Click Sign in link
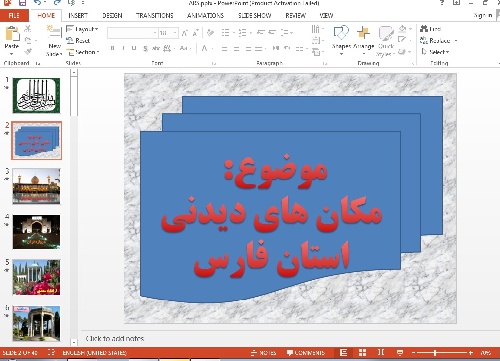 pyautogui.click(x=483, y=16)
